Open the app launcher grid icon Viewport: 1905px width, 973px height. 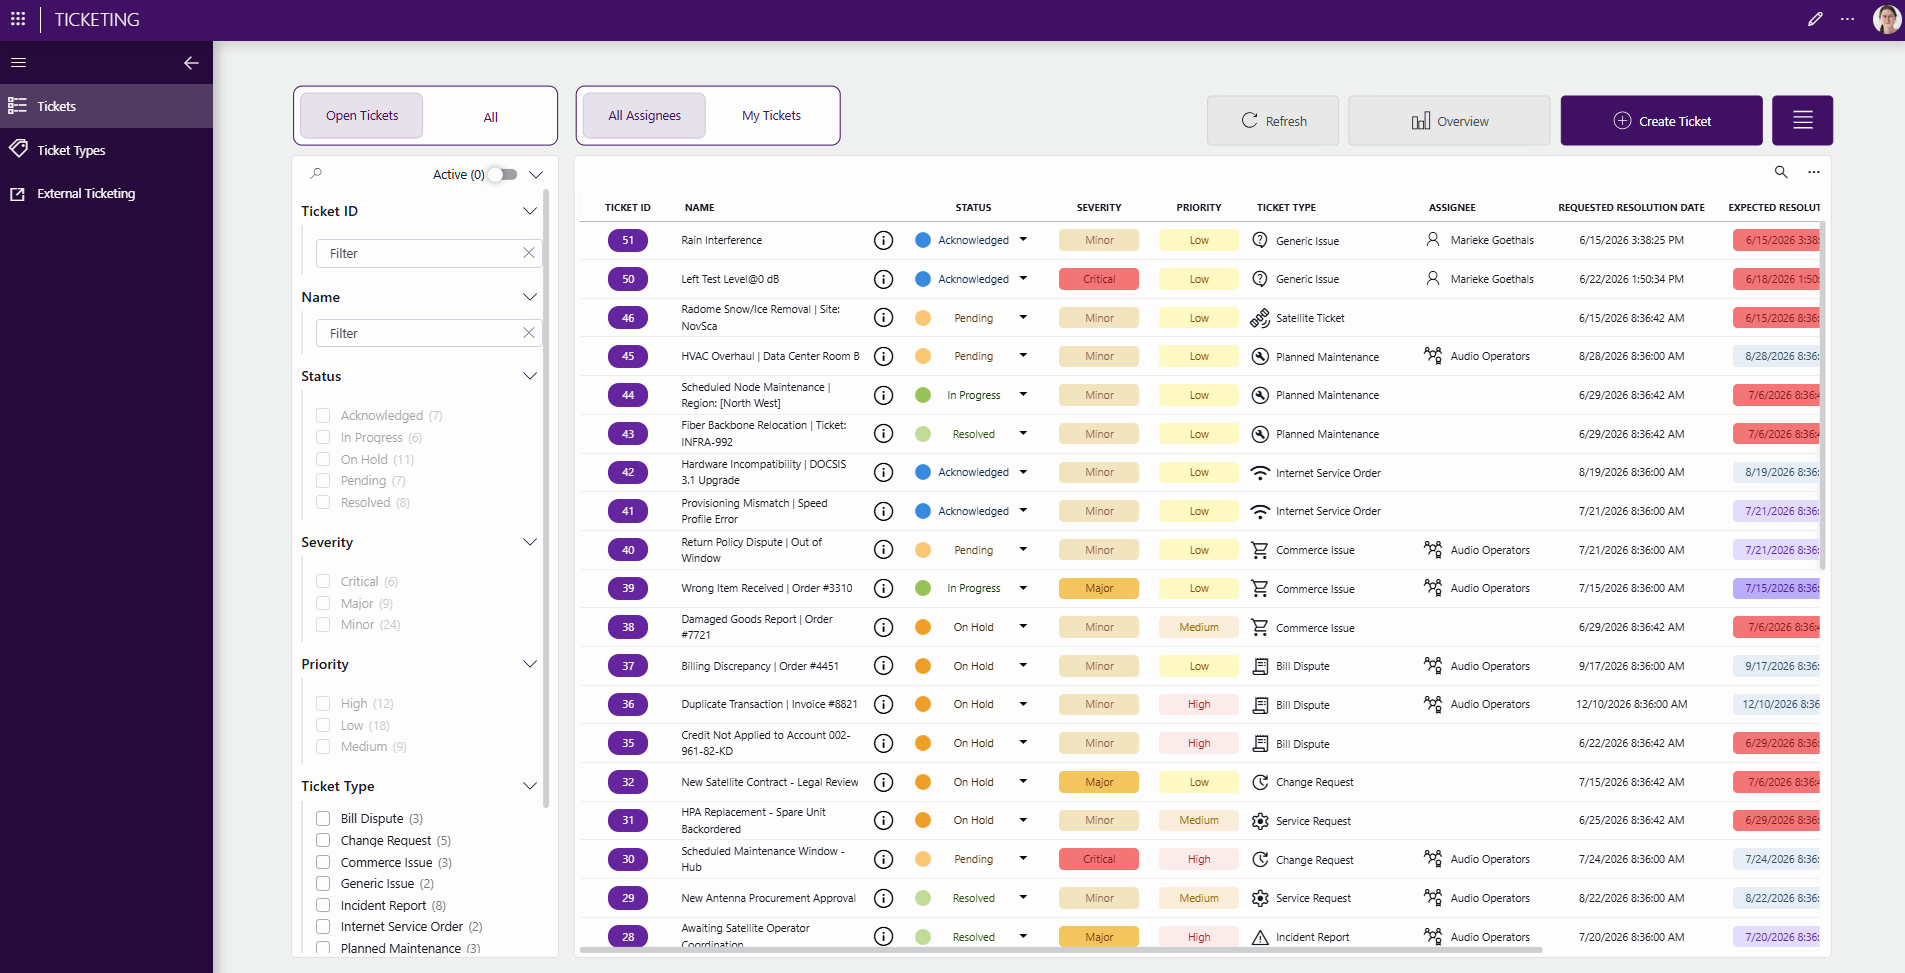18,19
